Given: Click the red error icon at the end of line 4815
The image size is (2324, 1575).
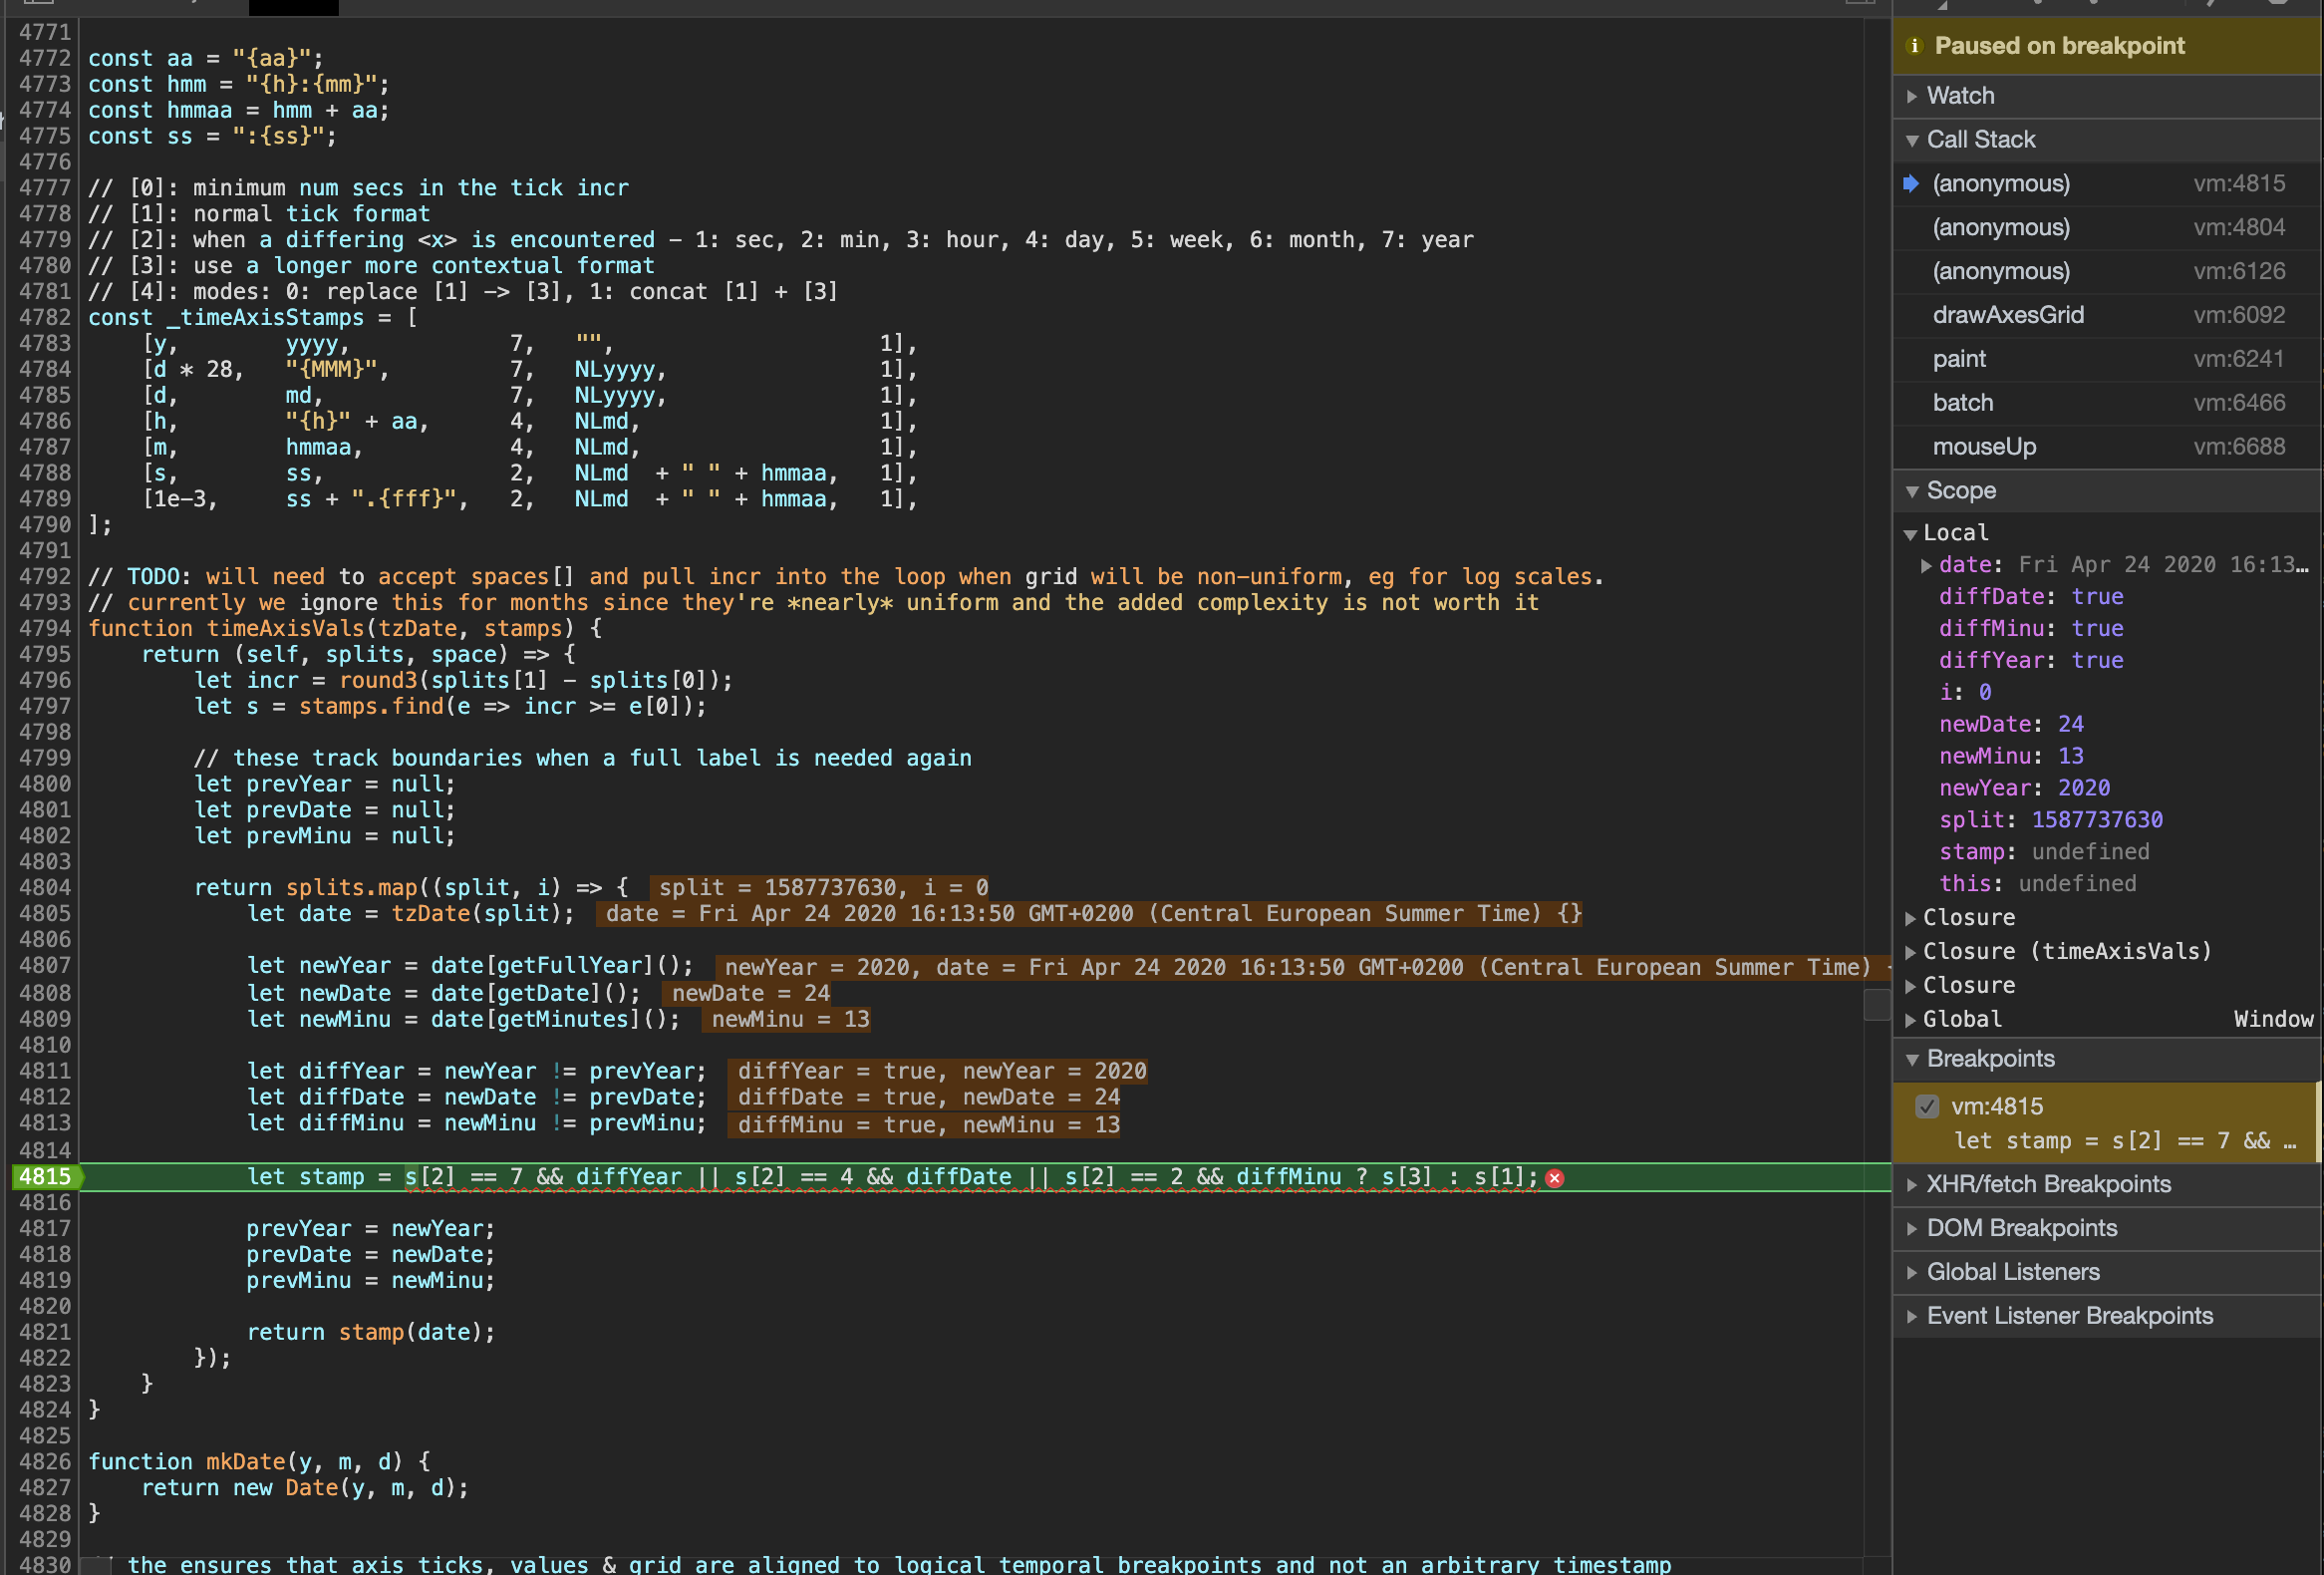Looking at the screenshot, I should (1554, 1178).
